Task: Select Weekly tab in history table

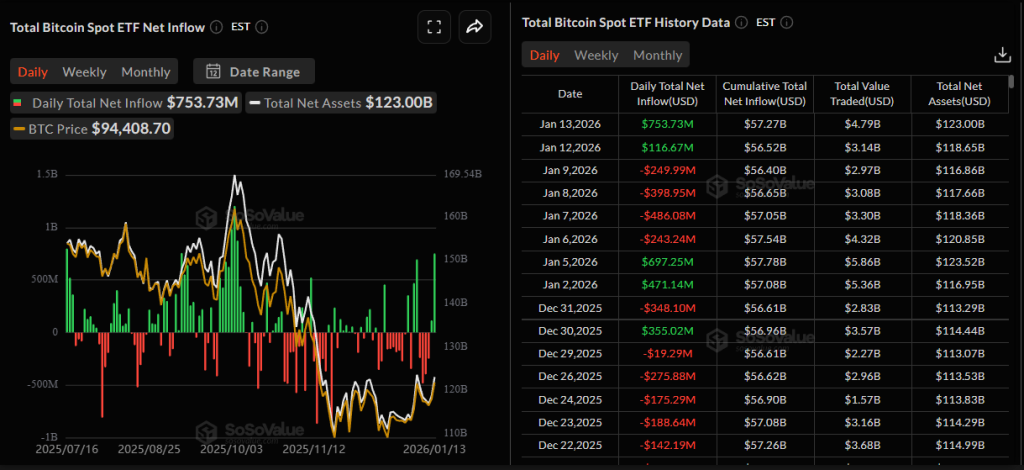Action: click(x=596, y=55)
